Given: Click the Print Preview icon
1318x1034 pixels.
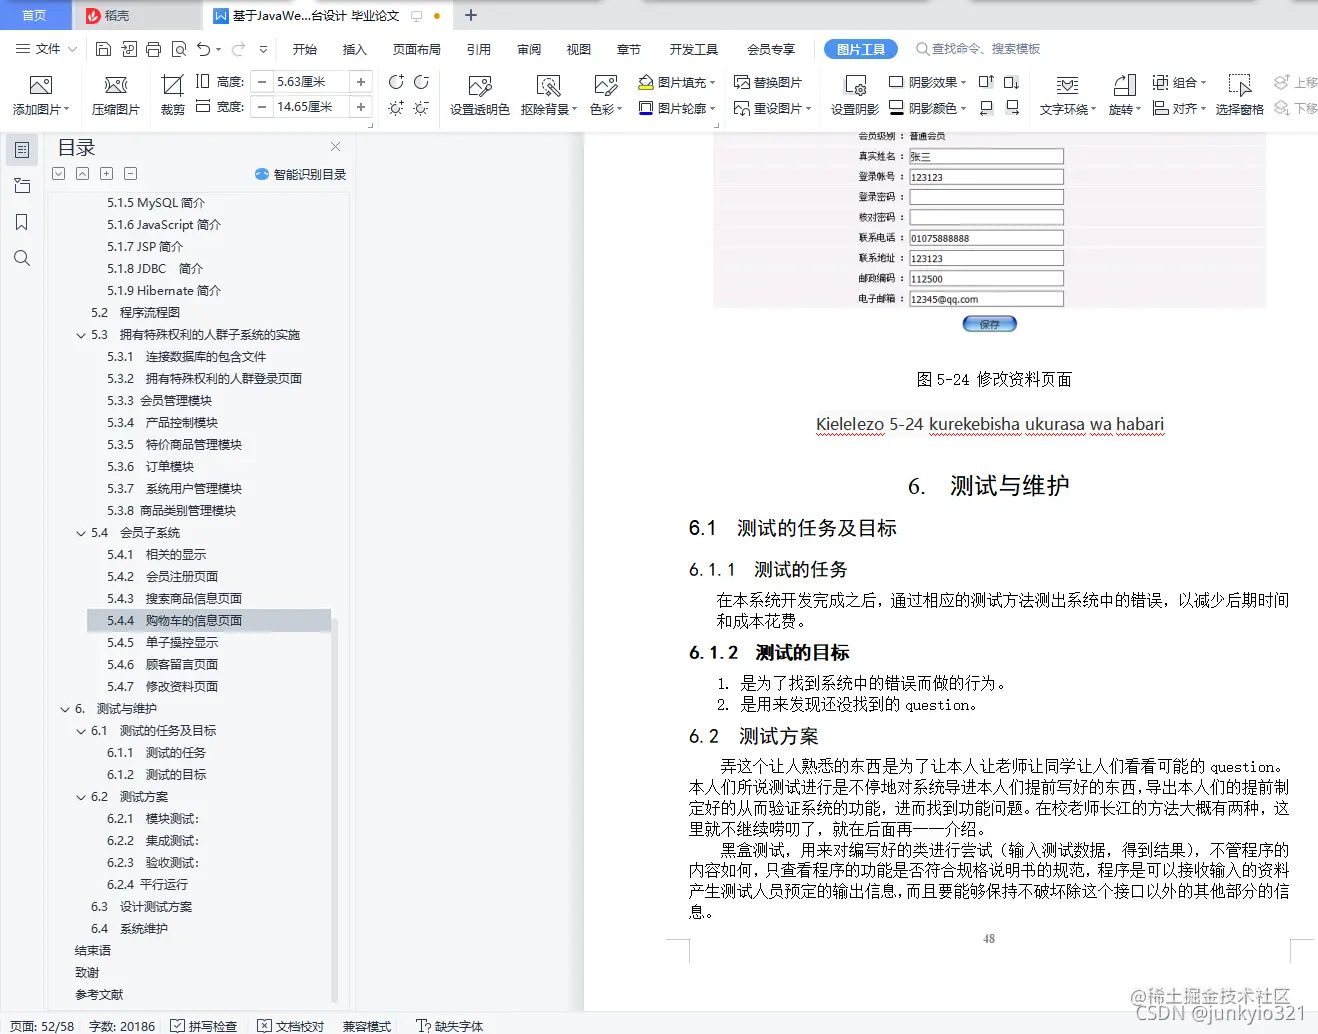Looking at the screenshot, I should tap(179, 49).
